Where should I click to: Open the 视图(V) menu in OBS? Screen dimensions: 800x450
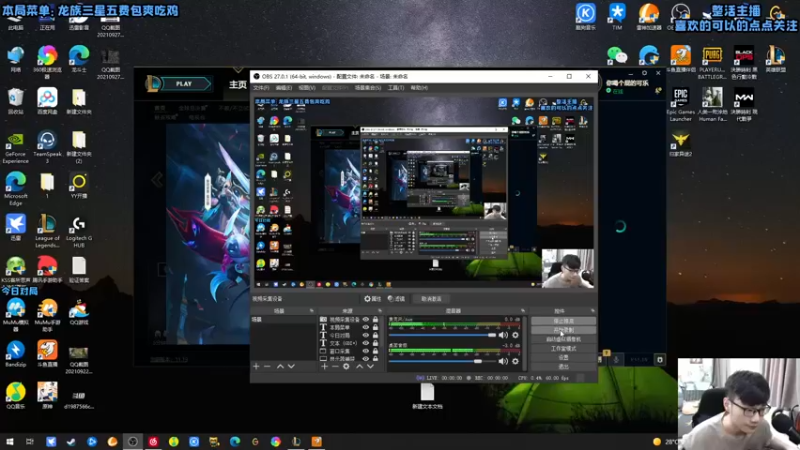pyautogui.click(x=306, y=88)
